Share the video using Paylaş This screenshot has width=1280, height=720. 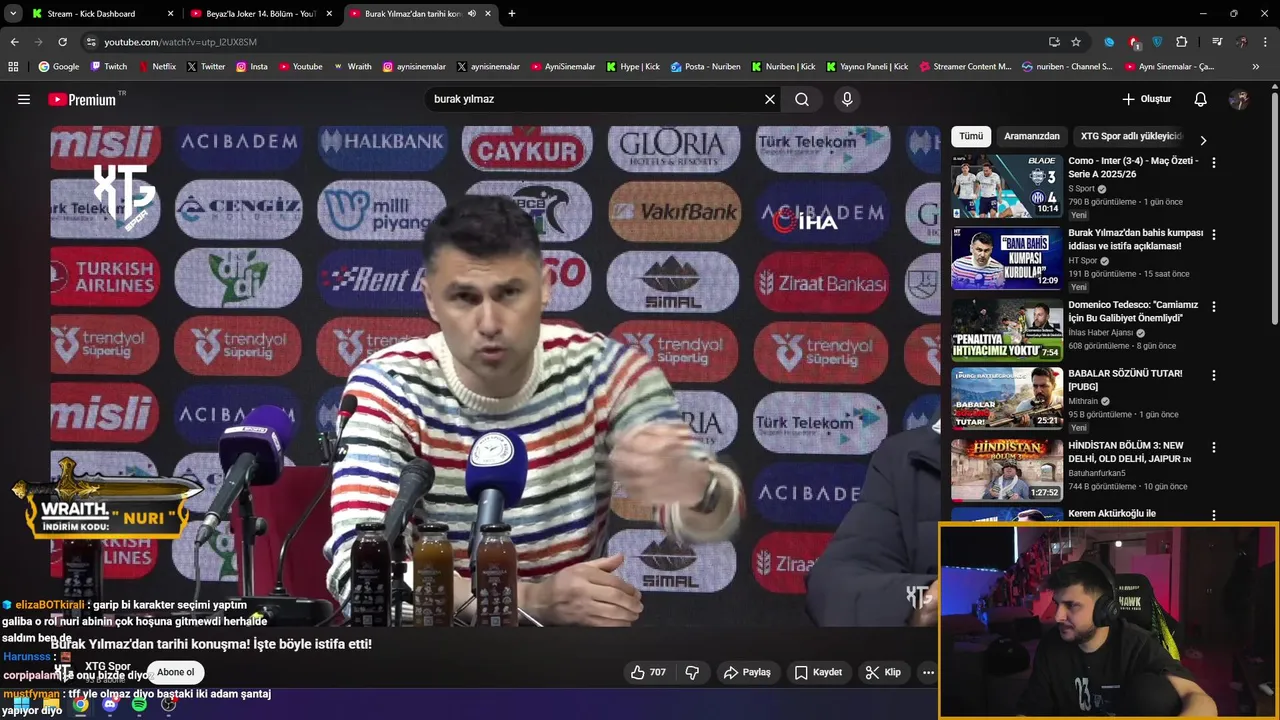(x=747, y=672)
